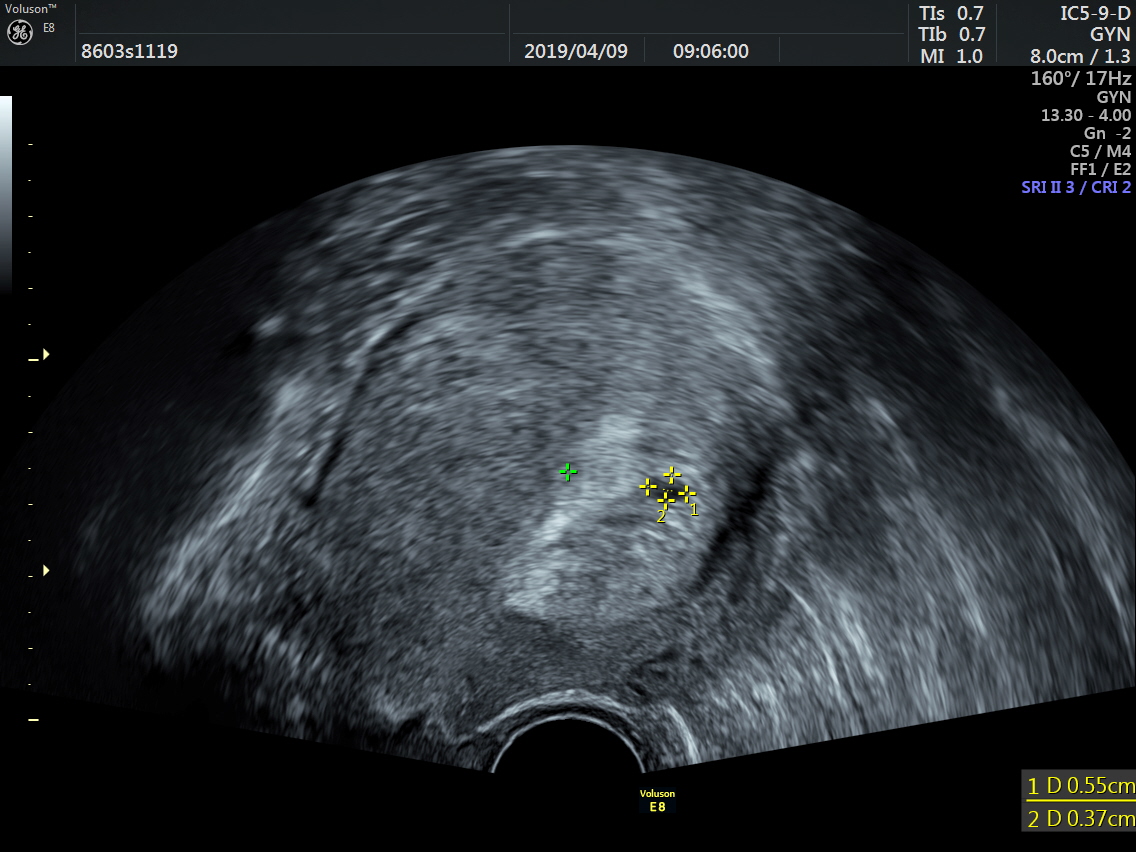Click the MI 1.0 mechanical index readout
This screenshot has width=1136, height=852.
pyautogui.click(x=951, y=56)
